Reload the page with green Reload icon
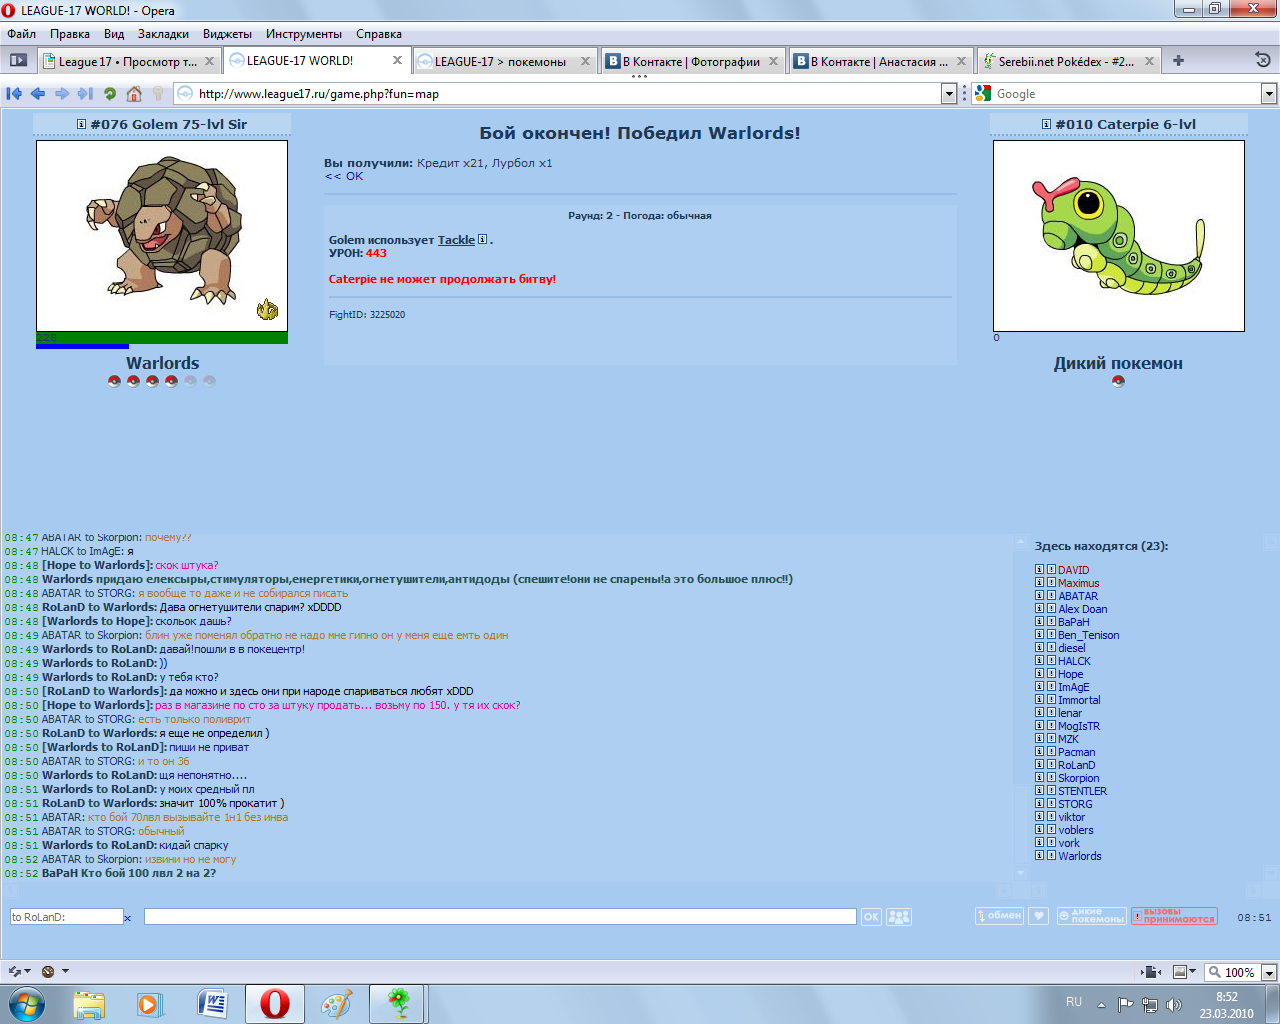Screen dimensions: 1280x1024 (110, 93)
